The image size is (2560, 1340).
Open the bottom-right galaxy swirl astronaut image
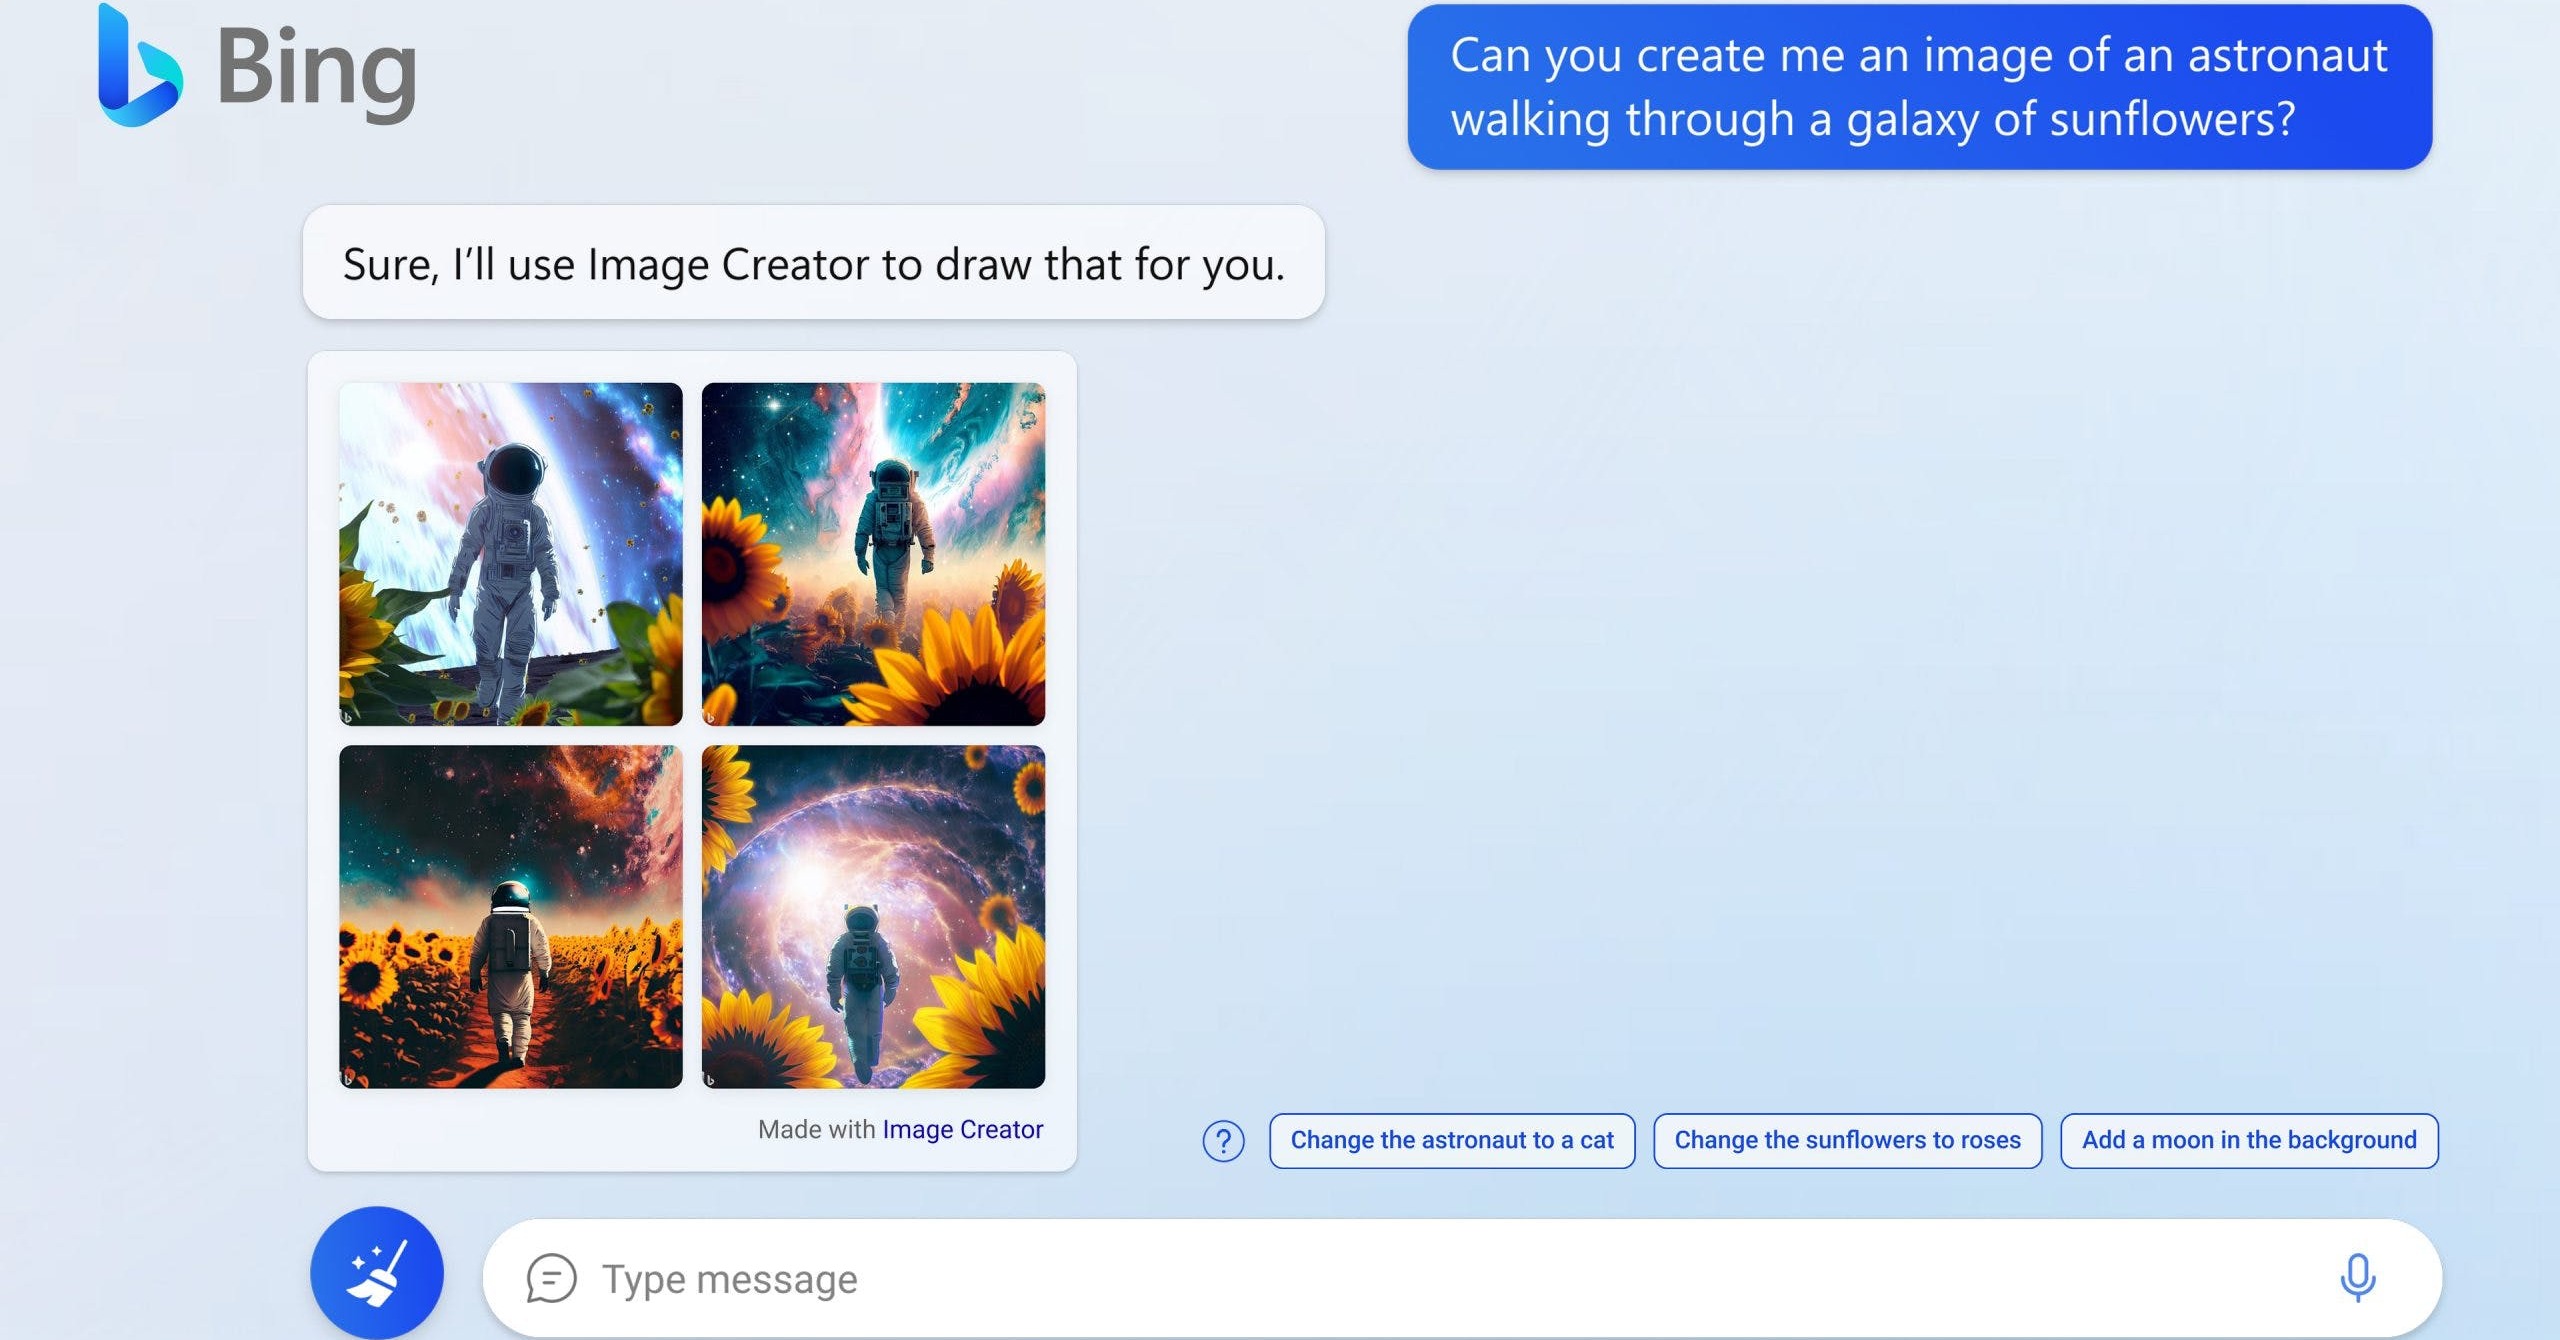(x=873, y=916)
